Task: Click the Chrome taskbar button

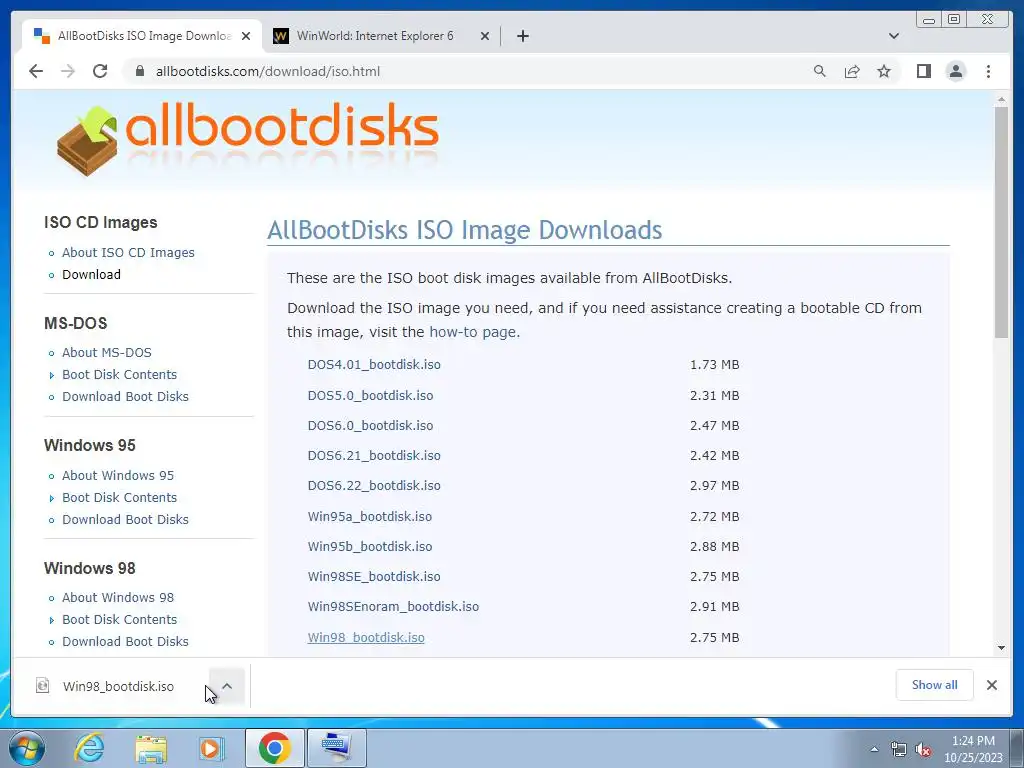Action: pos(274,748)
